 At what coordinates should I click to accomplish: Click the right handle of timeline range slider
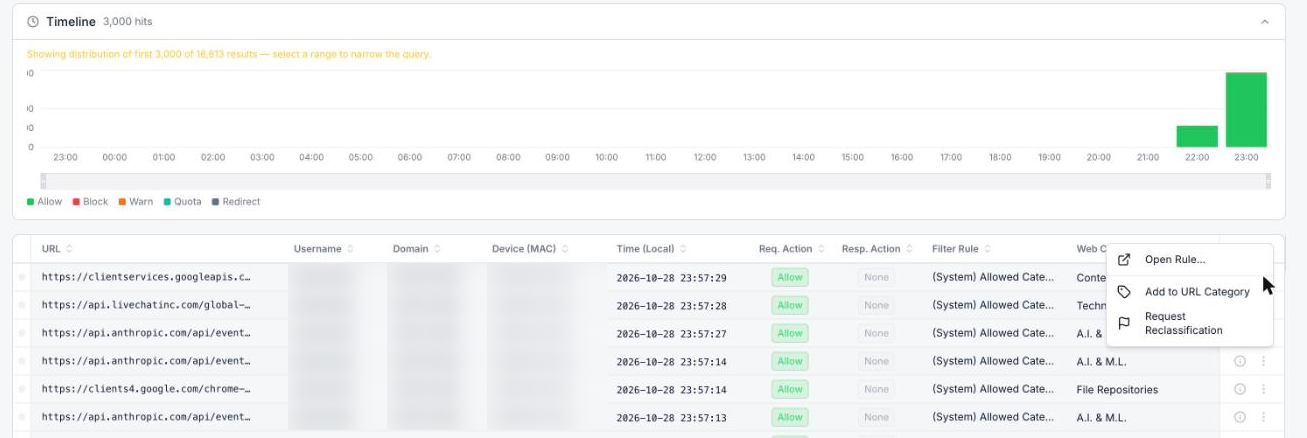point(1268,181)
